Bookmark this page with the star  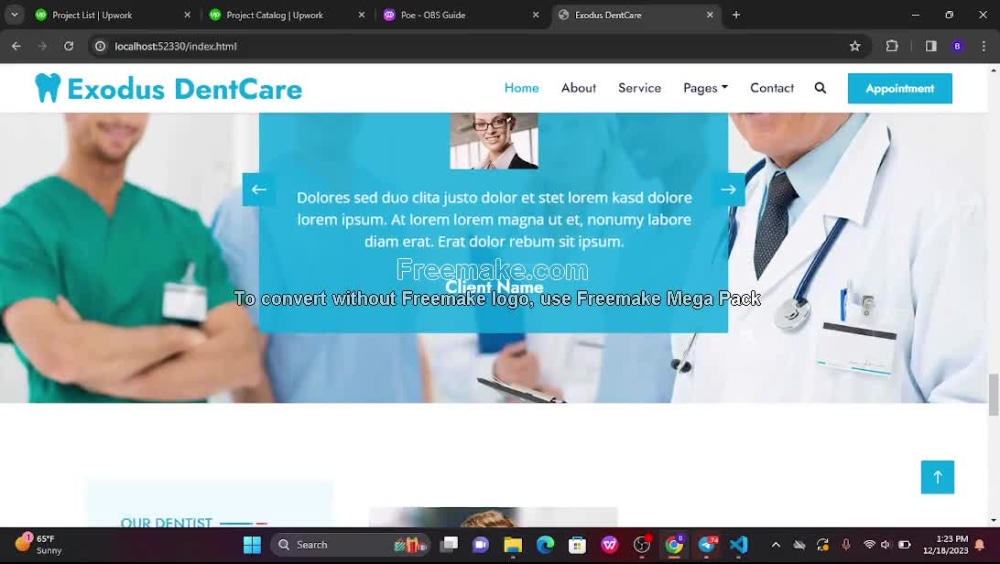855,46
